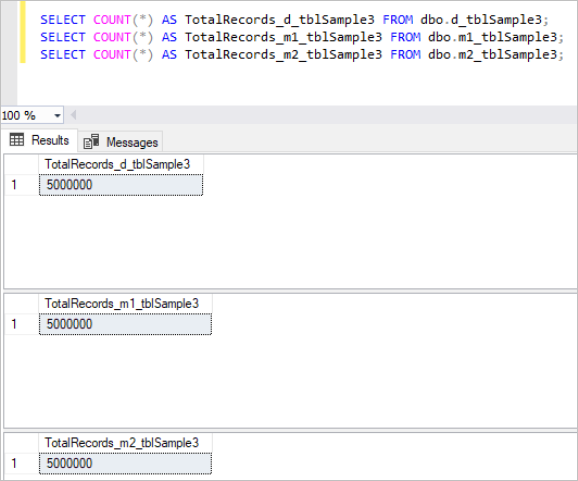Viewport: 578px width, 481px height.
Task: Click the zoom percentage text field
Action: click(27, 116)
